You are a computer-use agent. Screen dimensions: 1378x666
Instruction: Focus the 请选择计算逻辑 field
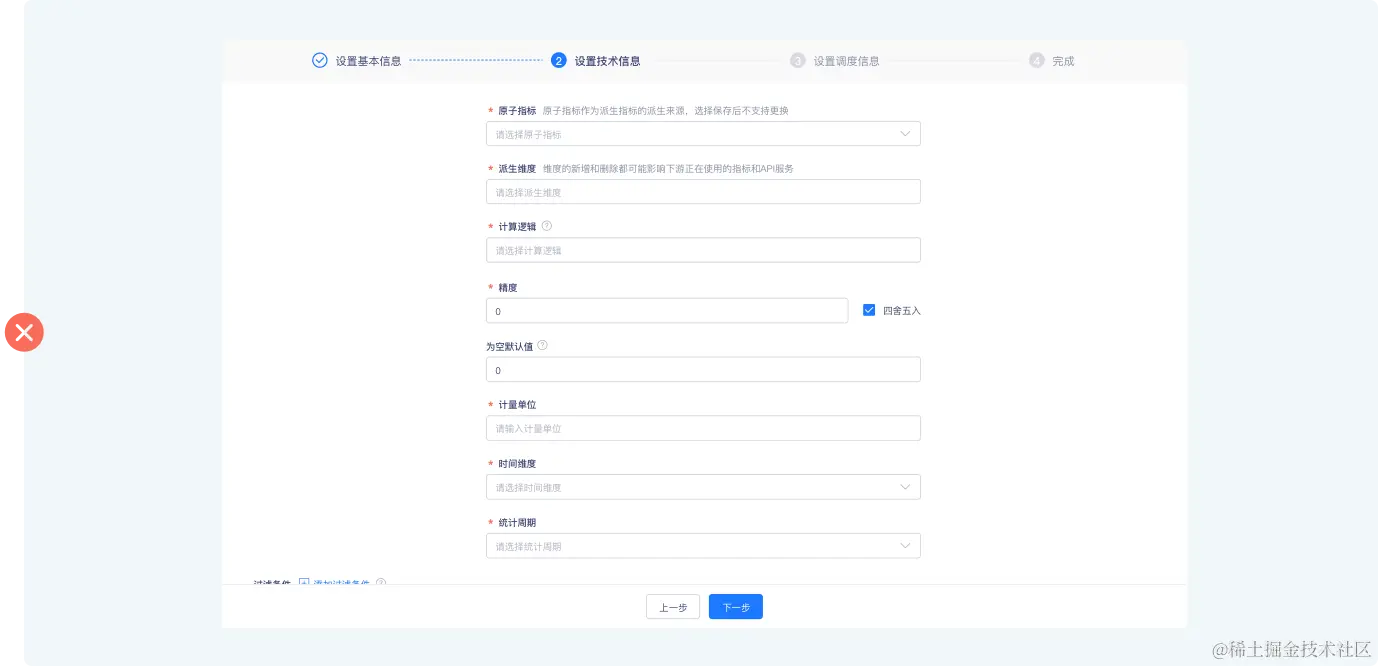pyautogui.click(x=703, y=250)
